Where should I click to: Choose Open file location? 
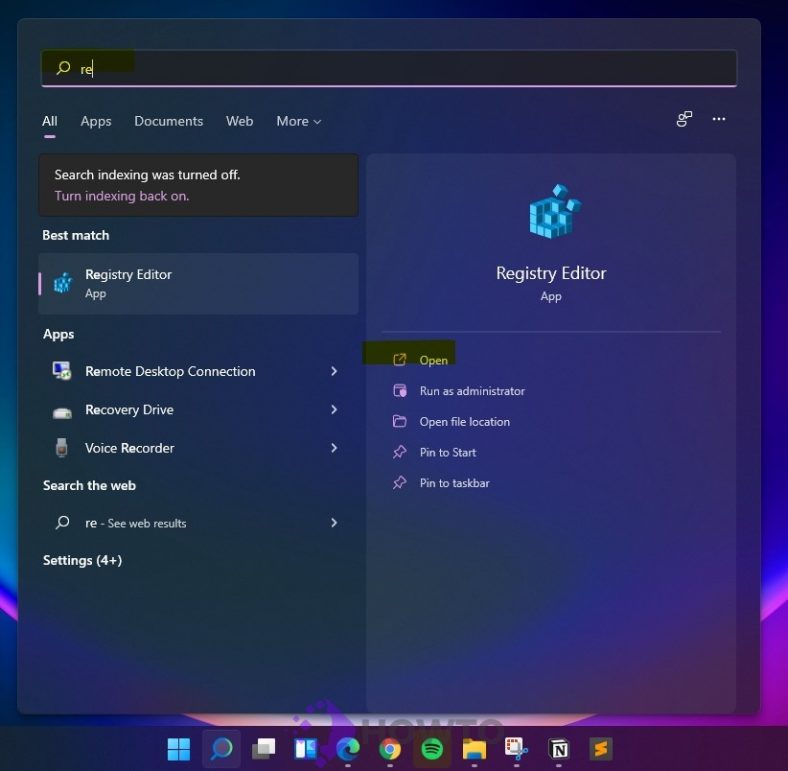pyautogui.click(x=464, y=422)
